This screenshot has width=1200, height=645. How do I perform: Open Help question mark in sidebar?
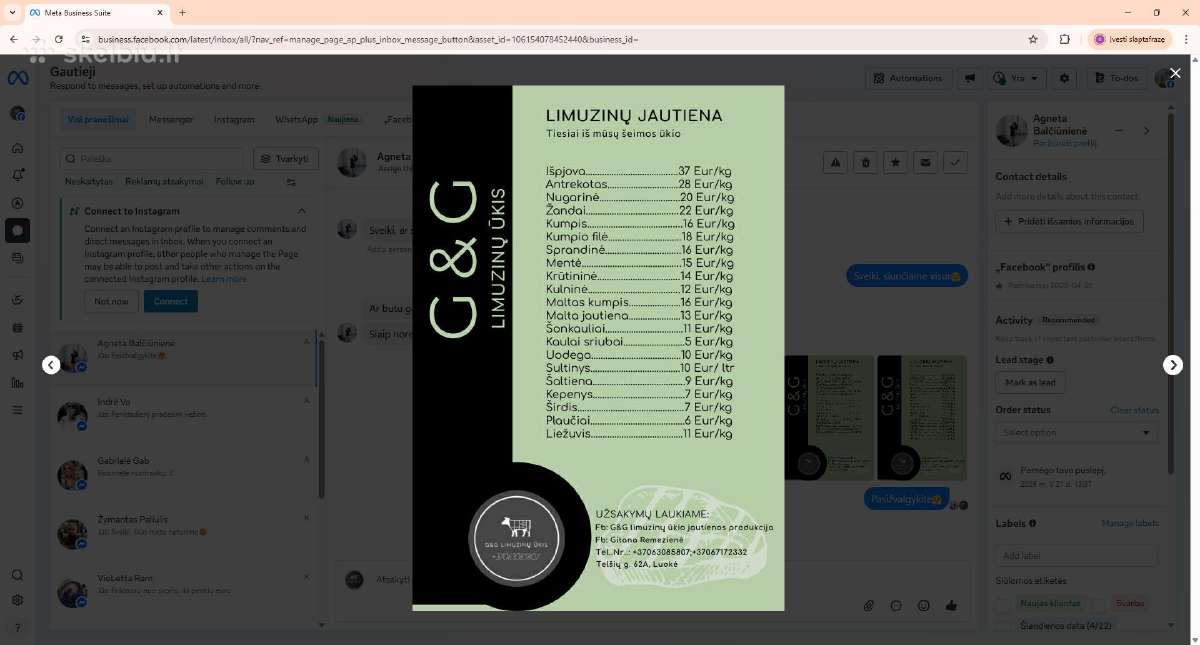coord(17,628)
